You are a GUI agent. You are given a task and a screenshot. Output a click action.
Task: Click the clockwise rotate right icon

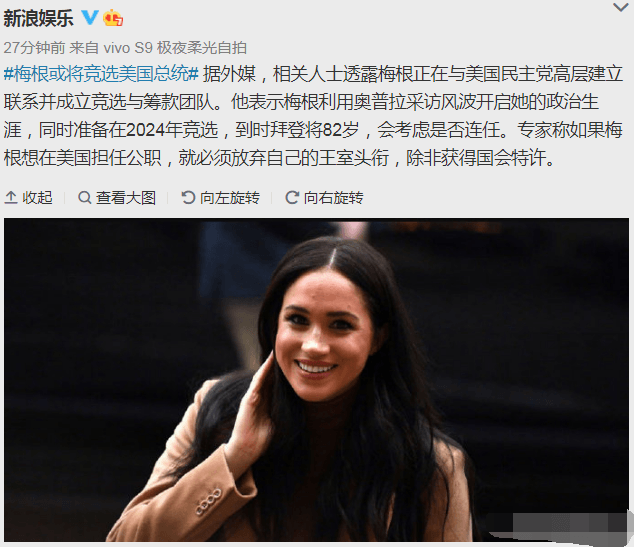(292, 198)
